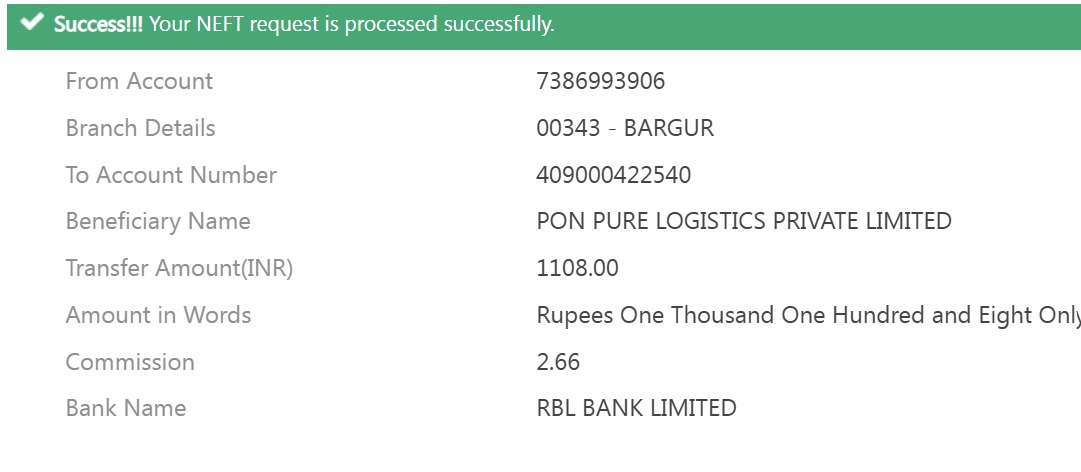Image resolution: width=1081 pixels, height=472 pixels.
Task: Select the transfer amount 1108.00
Action: tap(577, 269)
